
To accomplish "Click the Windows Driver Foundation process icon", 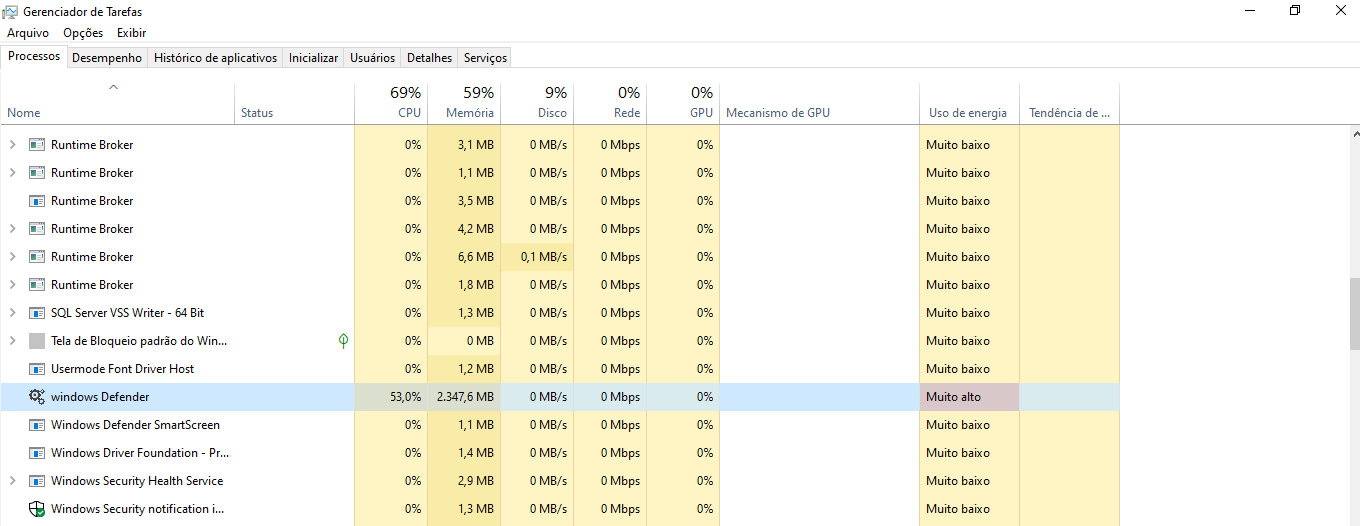I will 37,453.
